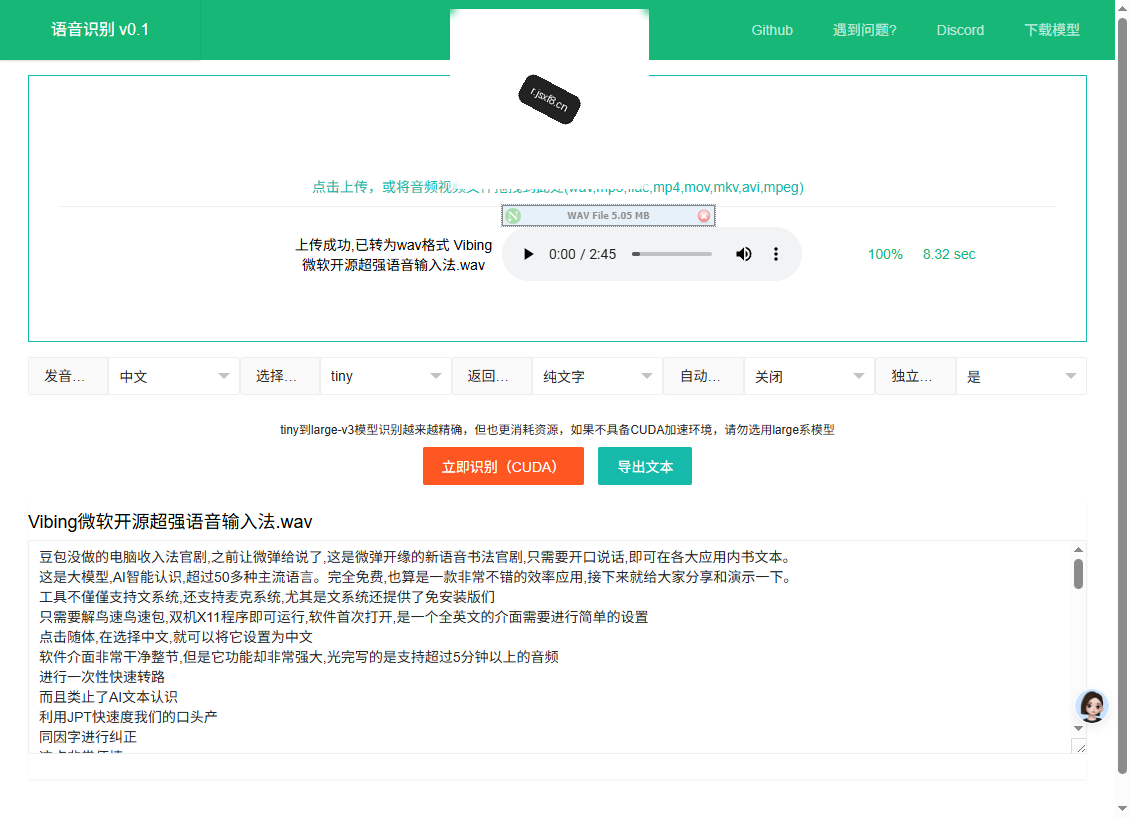Open the 遇到问题? help link
This screenshot has width=1130, height=818.
coord(865,30)
